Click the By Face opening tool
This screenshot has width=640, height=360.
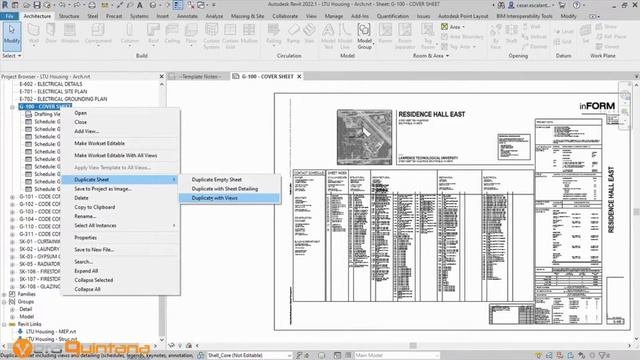496,36
